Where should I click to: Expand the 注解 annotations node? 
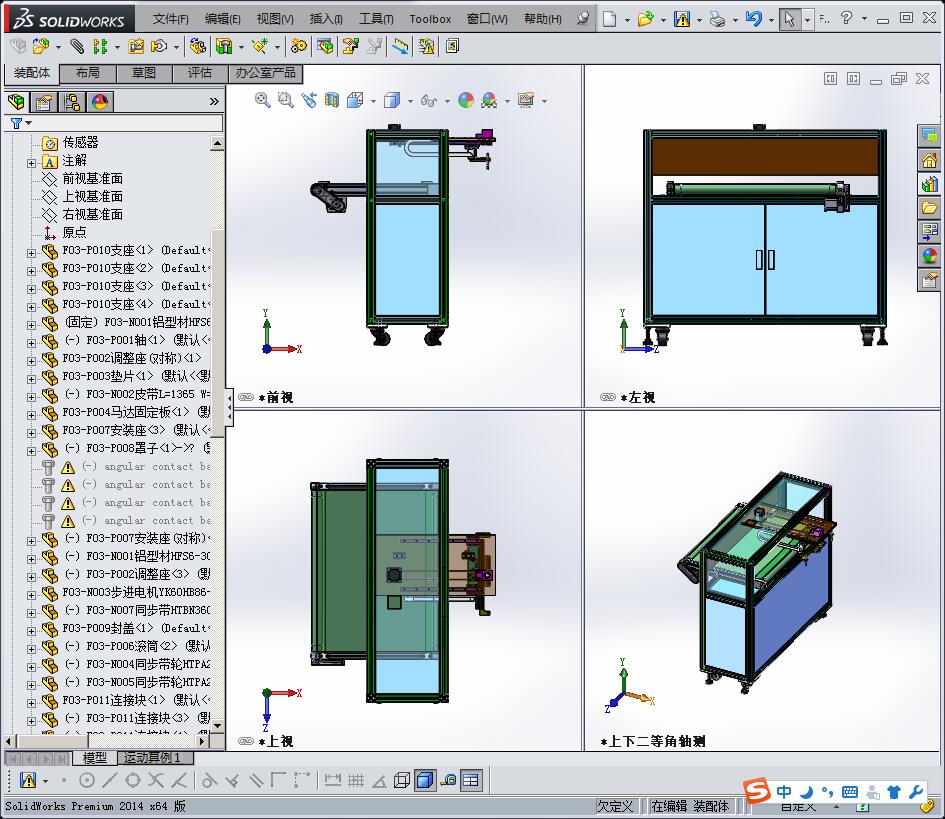click(31, 163)
